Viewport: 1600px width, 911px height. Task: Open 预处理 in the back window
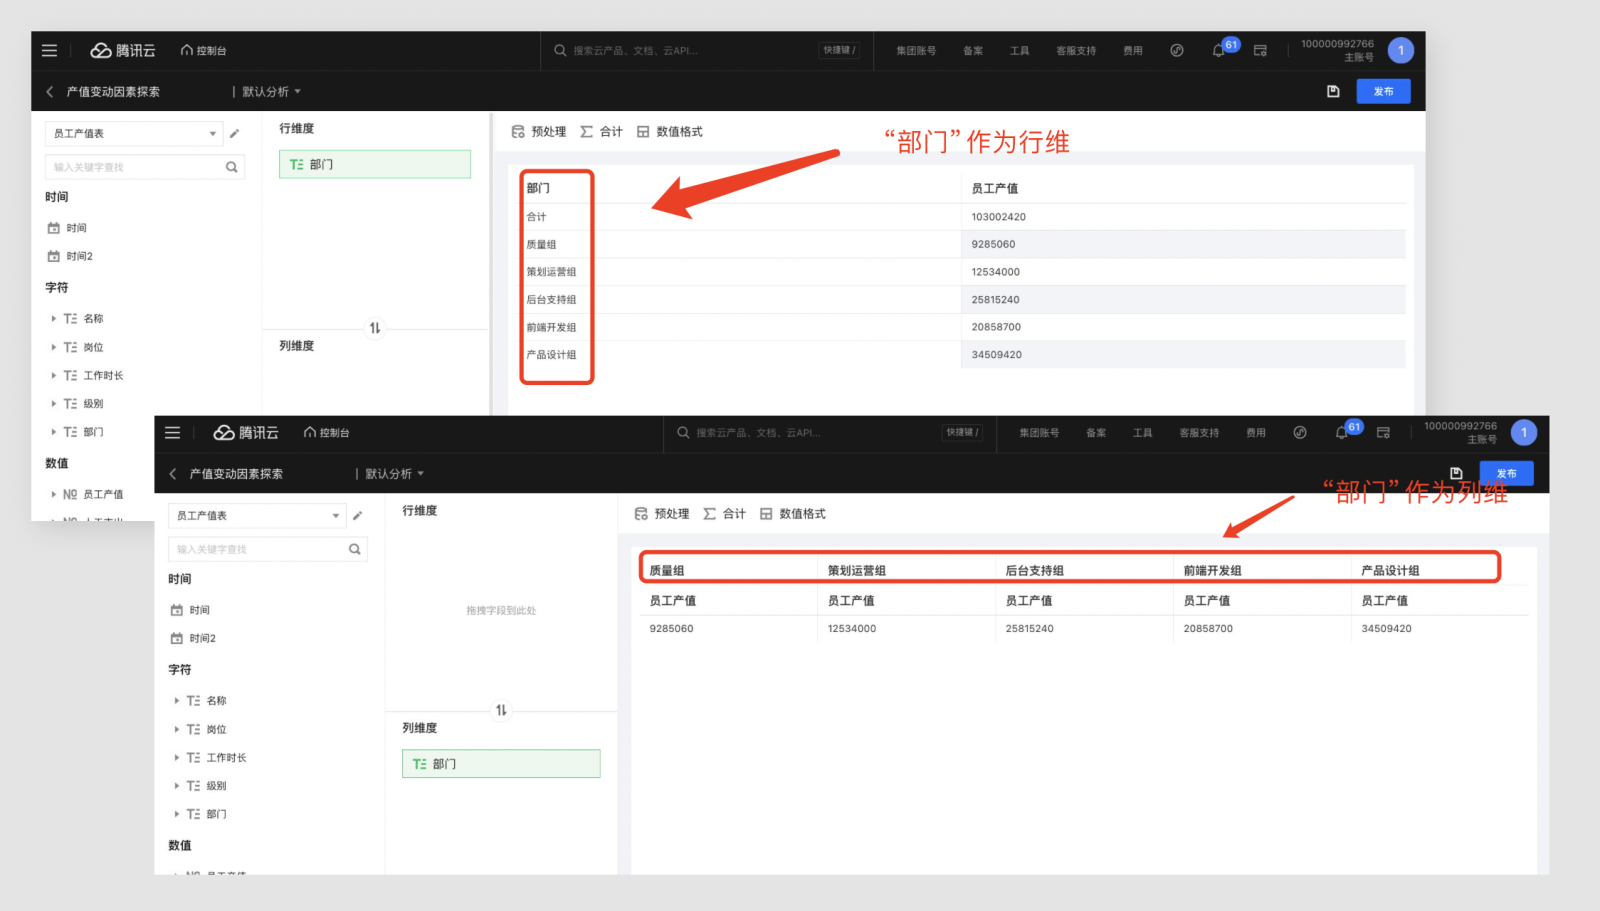coord(539,132)
